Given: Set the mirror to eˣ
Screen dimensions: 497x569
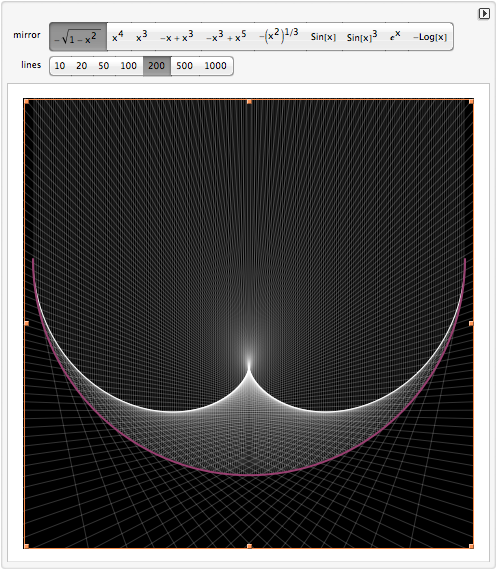Looking at the screenshot, I should pos(395,37).
